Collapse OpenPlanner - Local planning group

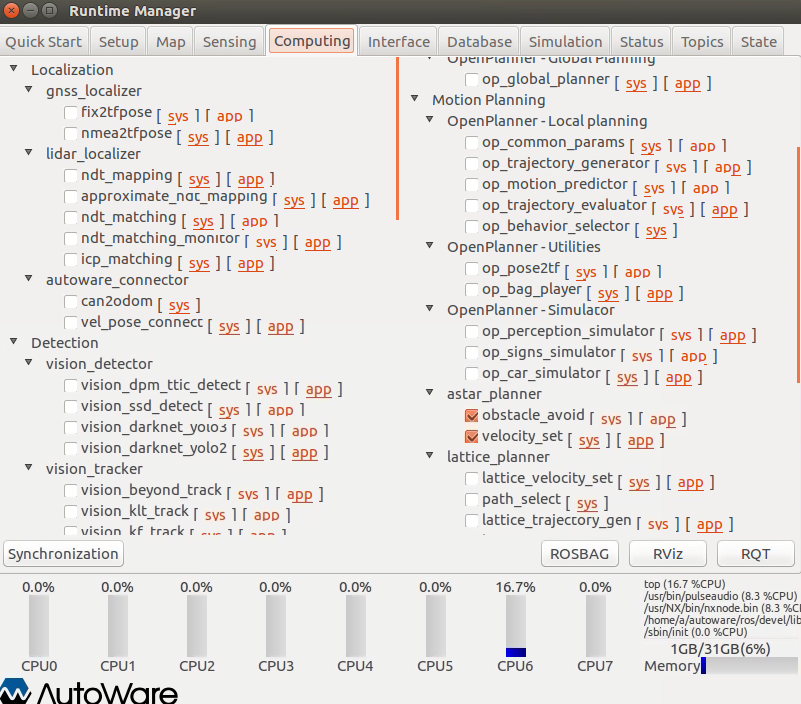point(430,120)
